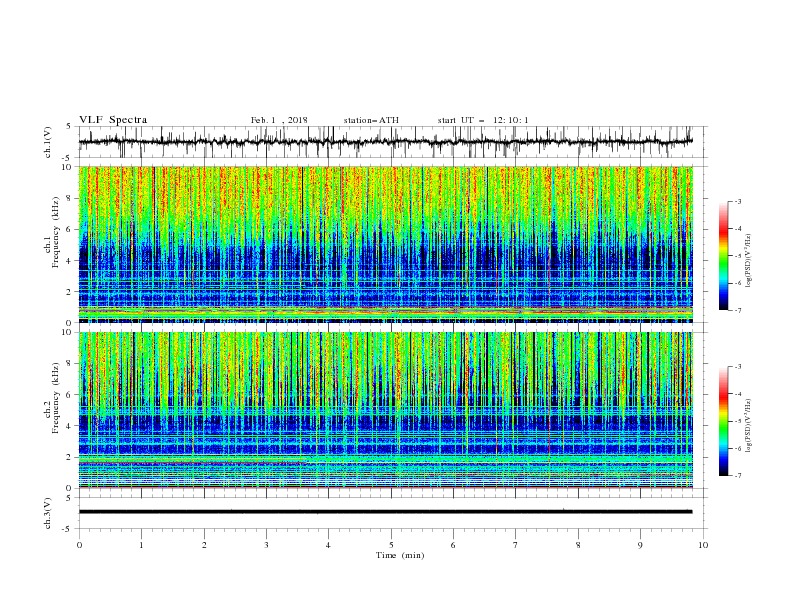Screen dimensions: 792x612
Task: Click the ch.2 spectrogram color bar
Action: coord(724,421)
